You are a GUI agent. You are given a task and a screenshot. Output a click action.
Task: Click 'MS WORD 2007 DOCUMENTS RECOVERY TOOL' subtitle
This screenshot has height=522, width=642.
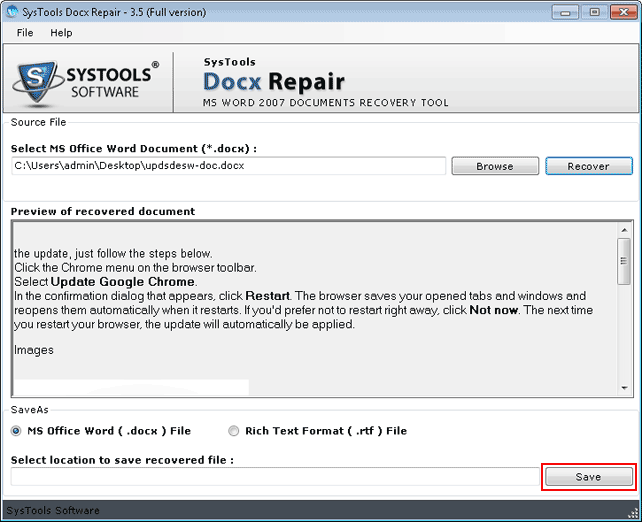pos(326,102)
